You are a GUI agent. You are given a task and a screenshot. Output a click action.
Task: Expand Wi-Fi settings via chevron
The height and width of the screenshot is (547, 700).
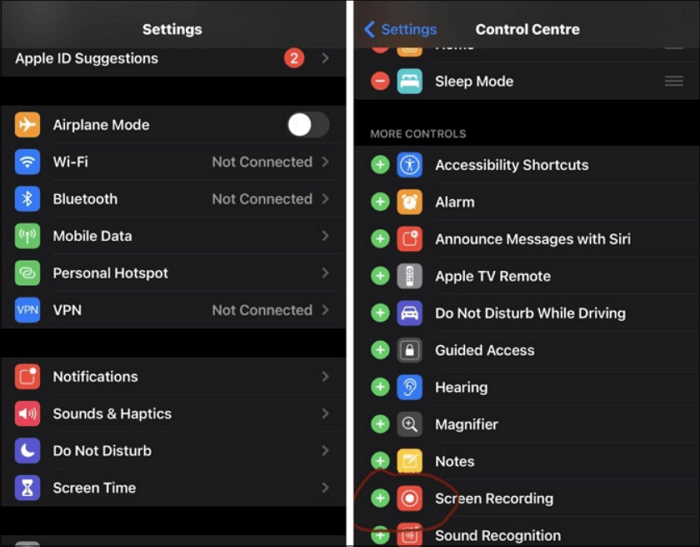pos(326,162)
